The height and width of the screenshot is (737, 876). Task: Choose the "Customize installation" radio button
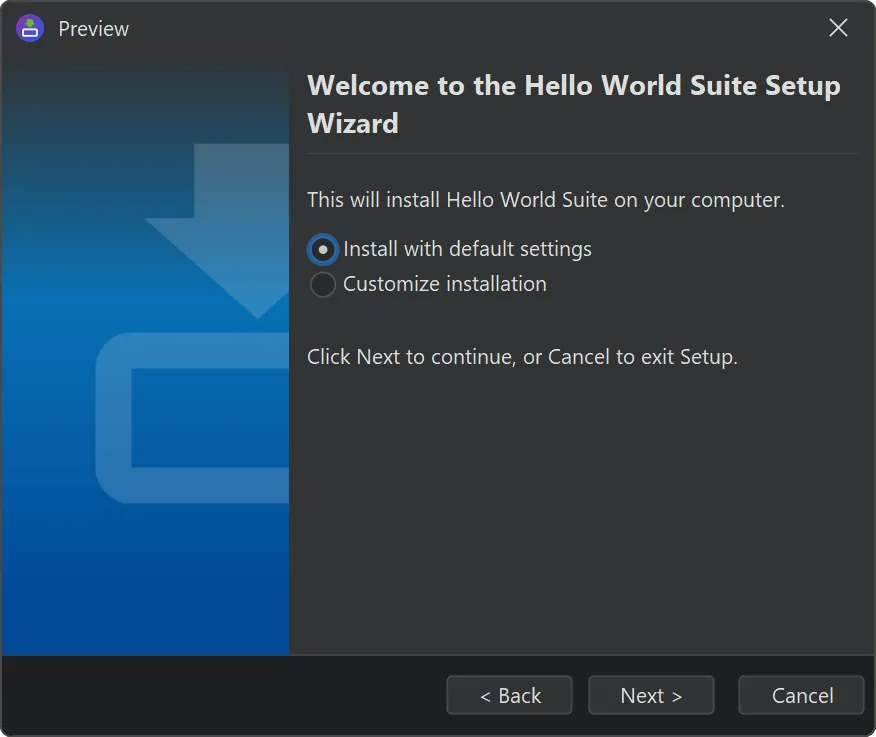click(x=323, y=285)
